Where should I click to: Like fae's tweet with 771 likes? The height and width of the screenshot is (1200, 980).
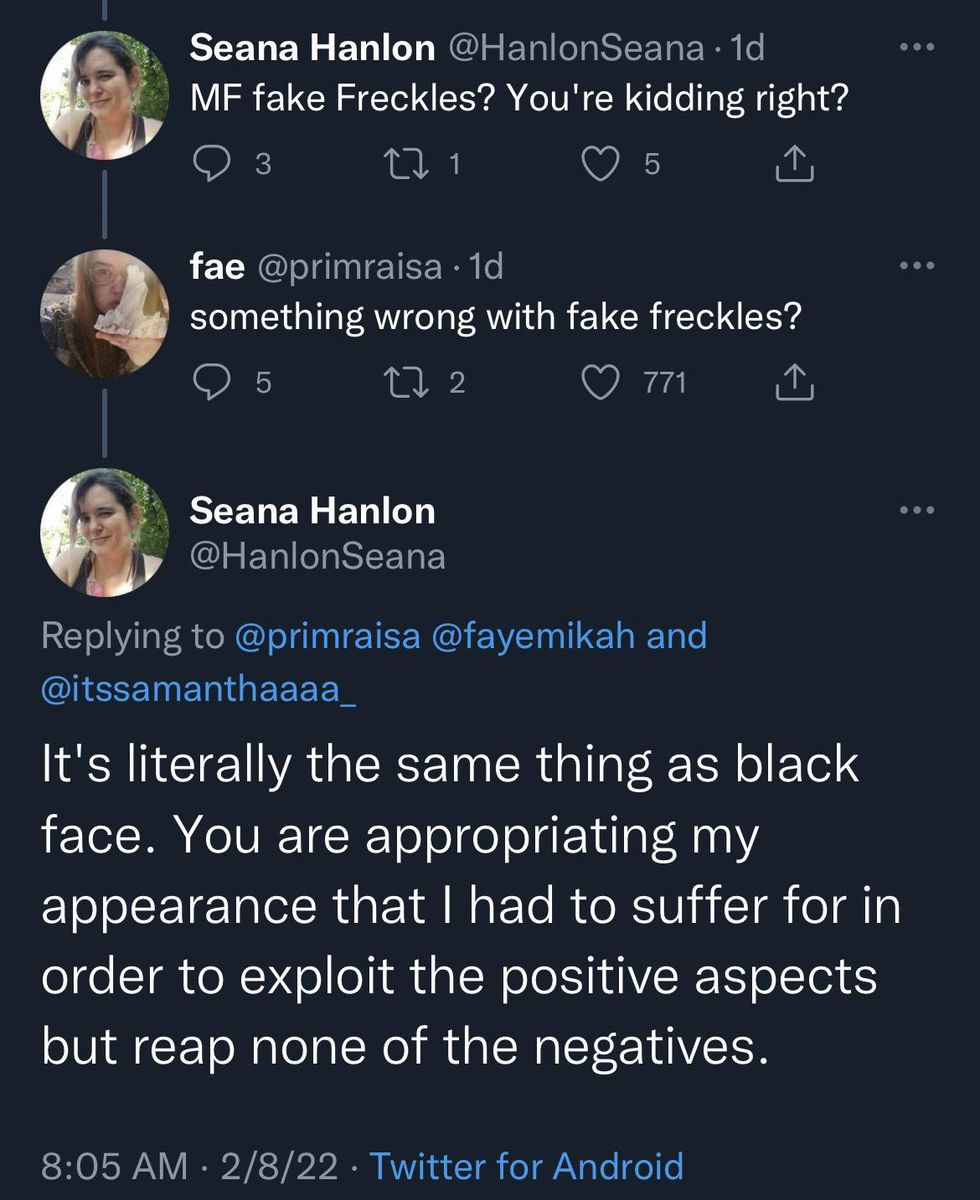pos(603,383)
